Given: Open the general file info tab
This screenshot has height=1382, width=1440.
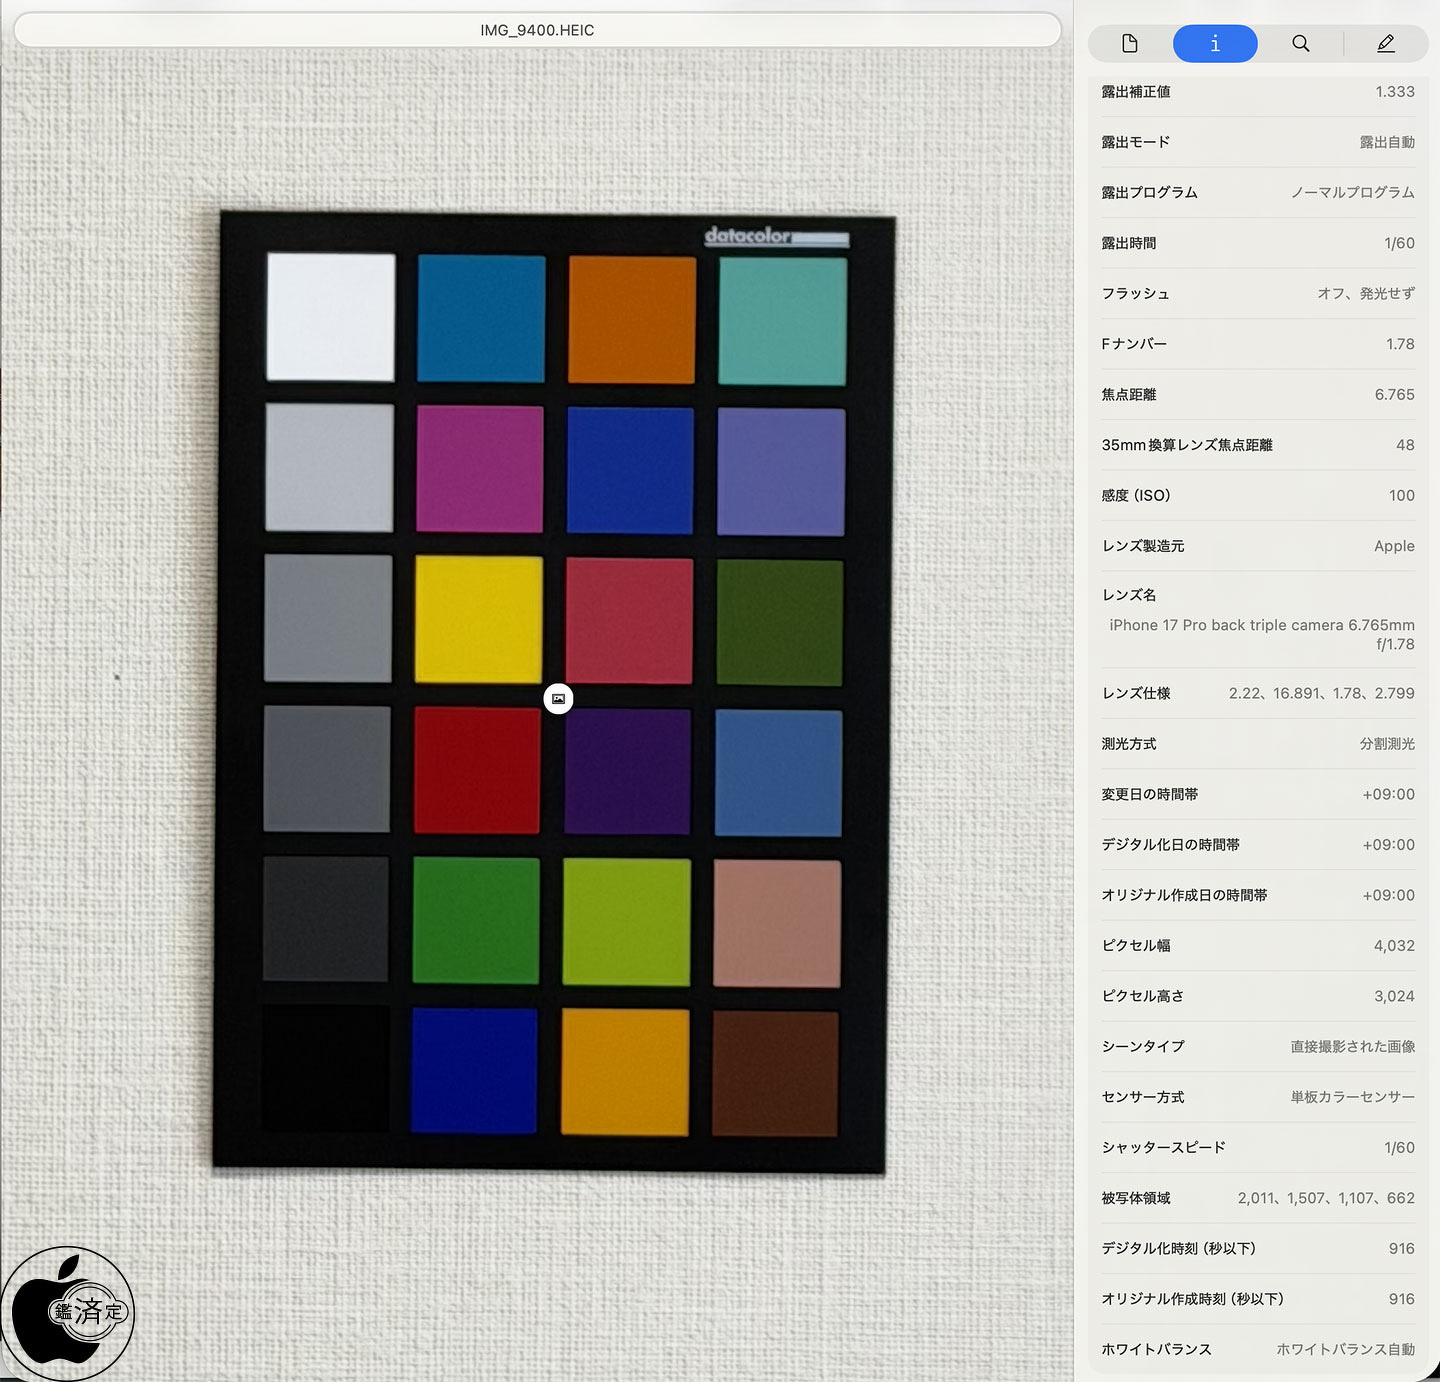Looking at the screenshot, I should click(x=1130, y=43).
